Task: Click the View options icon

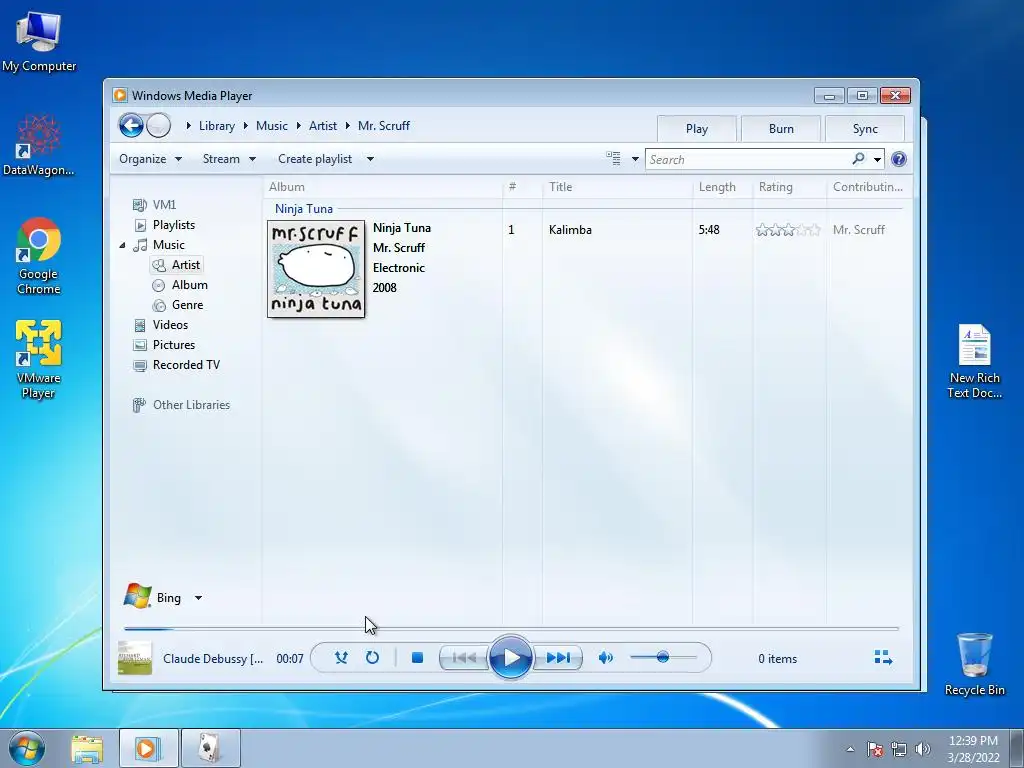Action: (613, 159)
